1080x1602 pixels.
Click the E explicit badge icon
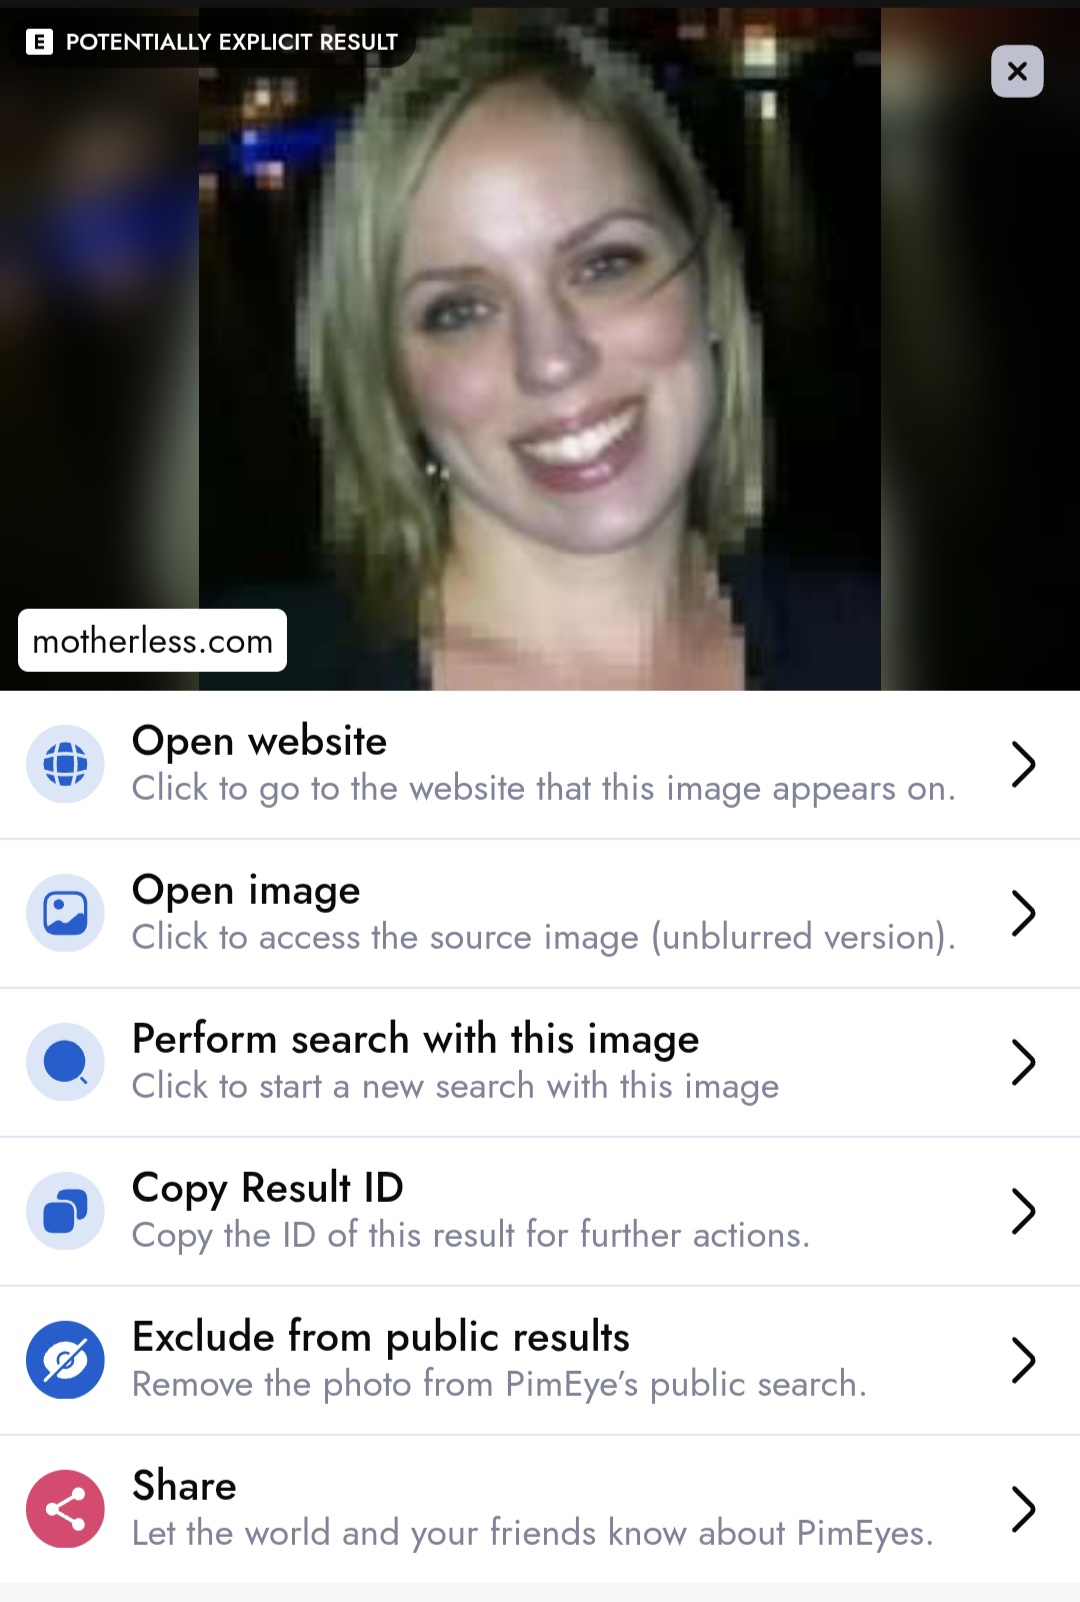pos(39,41)
